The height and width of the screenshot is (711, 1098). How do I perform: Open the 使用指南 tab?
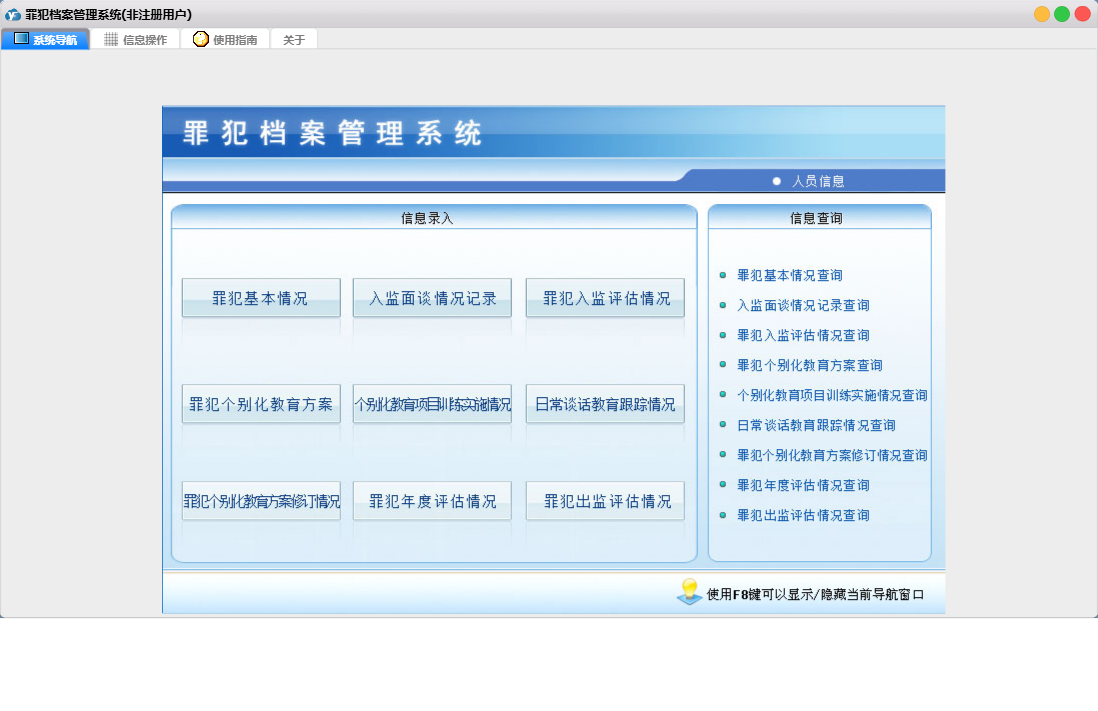(x=225, y=40)
